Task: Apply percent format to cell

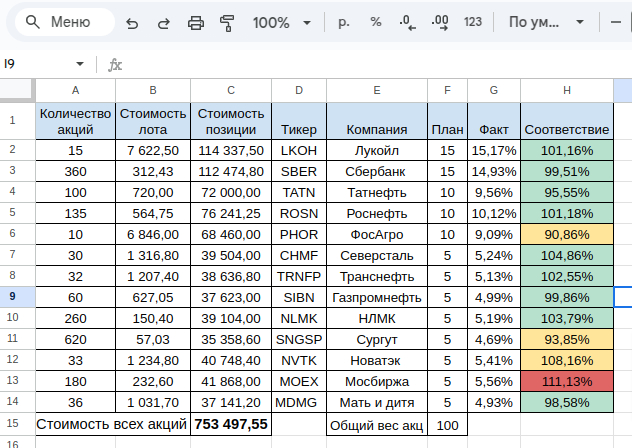Action: pyautogui.click(x=376, y=22)
